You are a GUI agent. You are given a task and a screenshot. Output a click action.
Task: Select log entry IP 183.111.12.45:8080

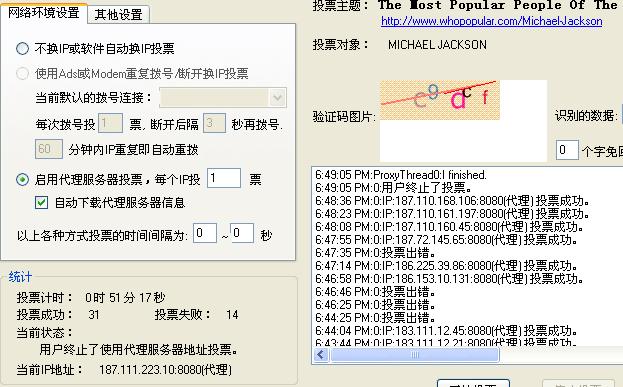pyautogui.click(x=447, y=331)
